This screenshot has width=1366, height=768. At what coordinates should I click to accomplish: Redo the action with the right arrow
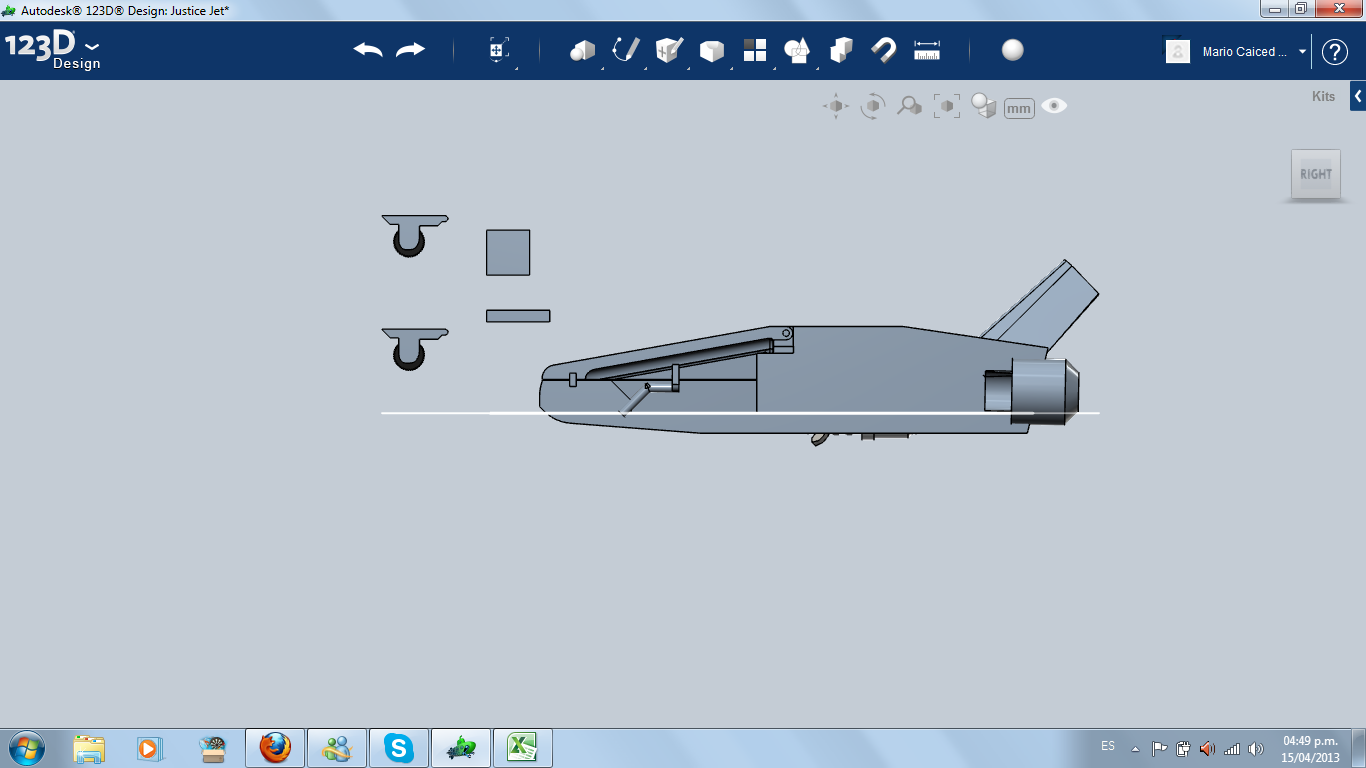tap(410, 50)
